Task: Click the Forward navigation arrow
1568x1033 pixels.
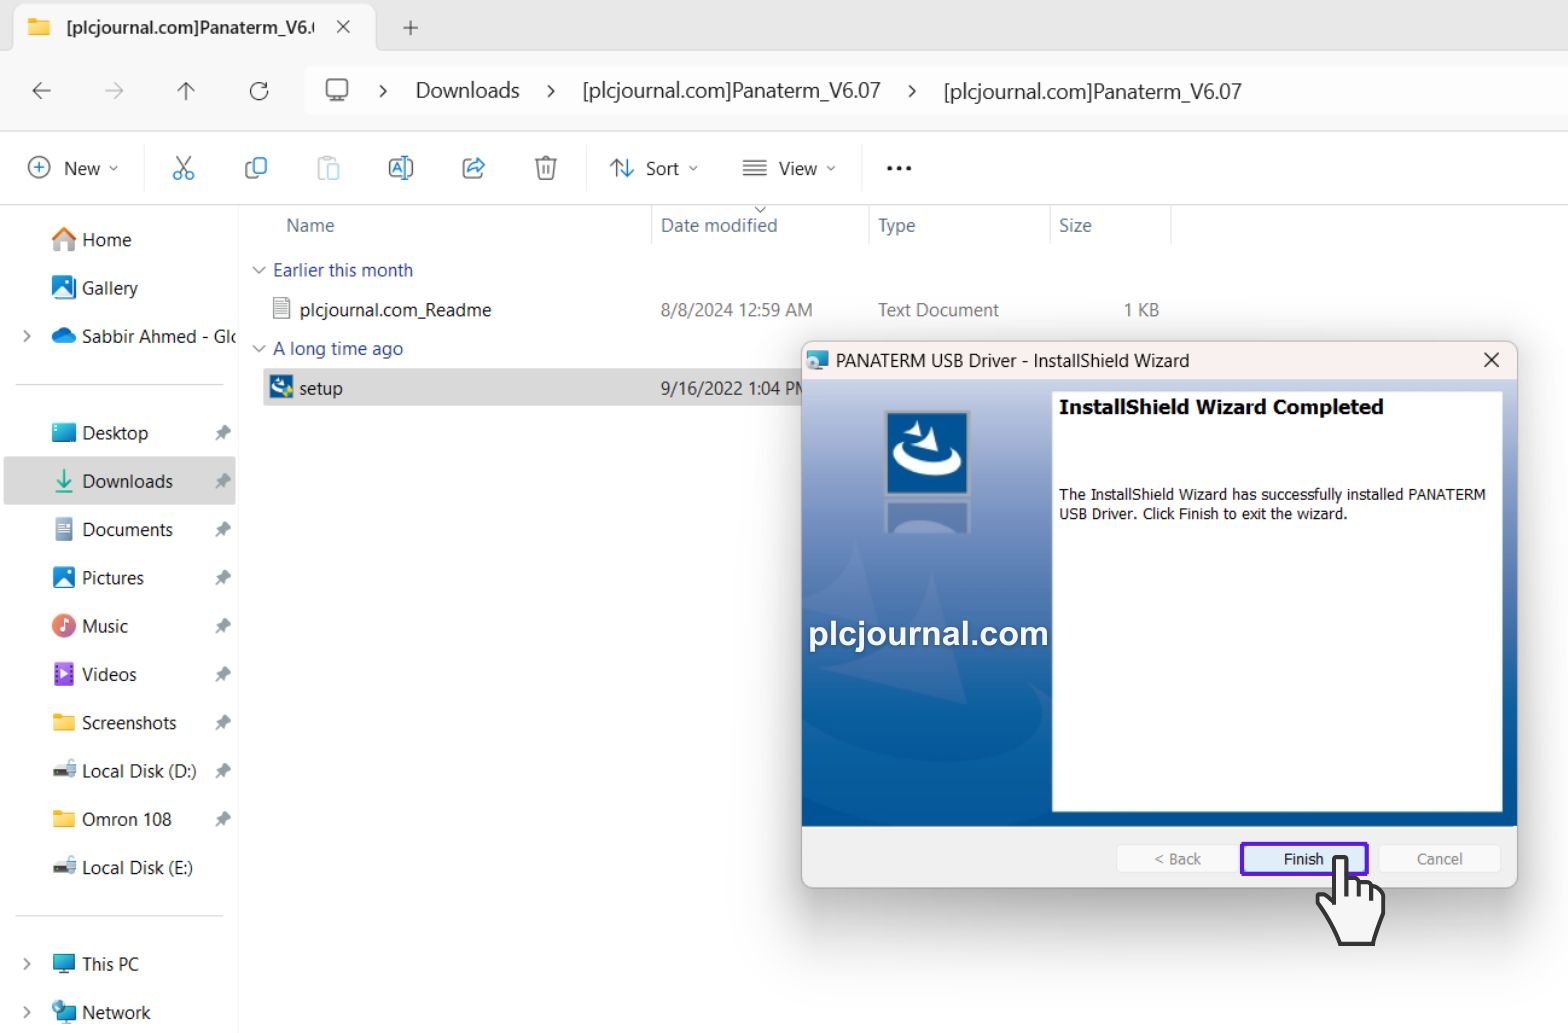Action: 114,91
